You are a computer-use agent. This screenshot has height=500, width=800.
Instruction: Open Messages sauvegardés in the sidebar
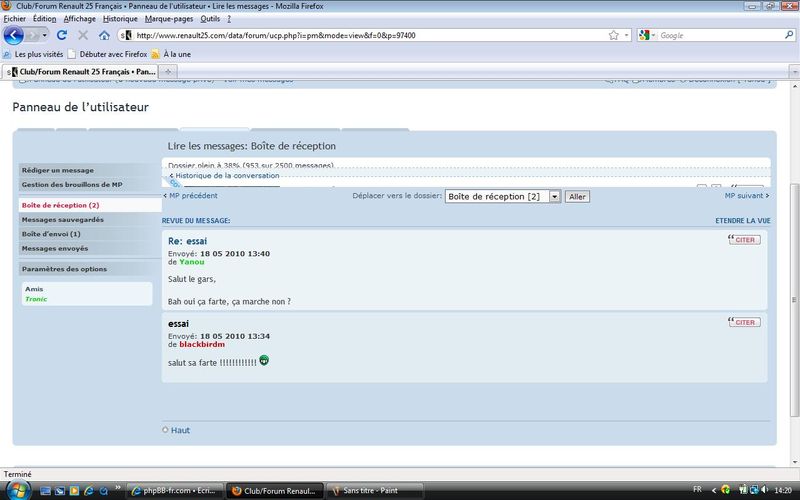[62, 219]
